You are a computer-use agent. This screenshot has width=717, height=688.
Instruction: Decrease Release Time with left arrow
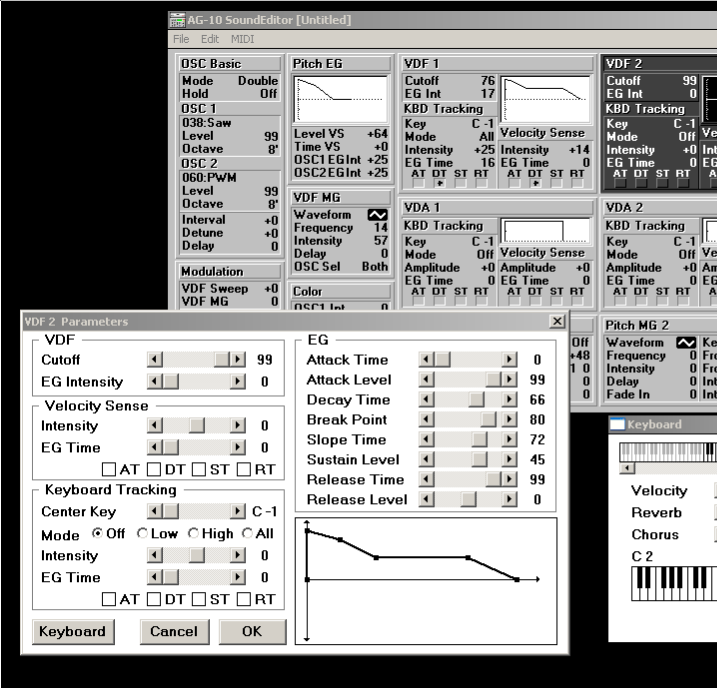tap(427, 479)
